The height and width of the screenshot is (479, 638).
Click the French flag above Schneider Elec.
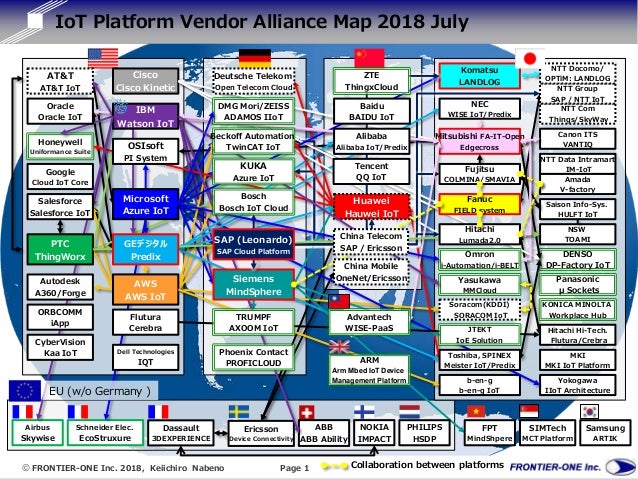78,412
